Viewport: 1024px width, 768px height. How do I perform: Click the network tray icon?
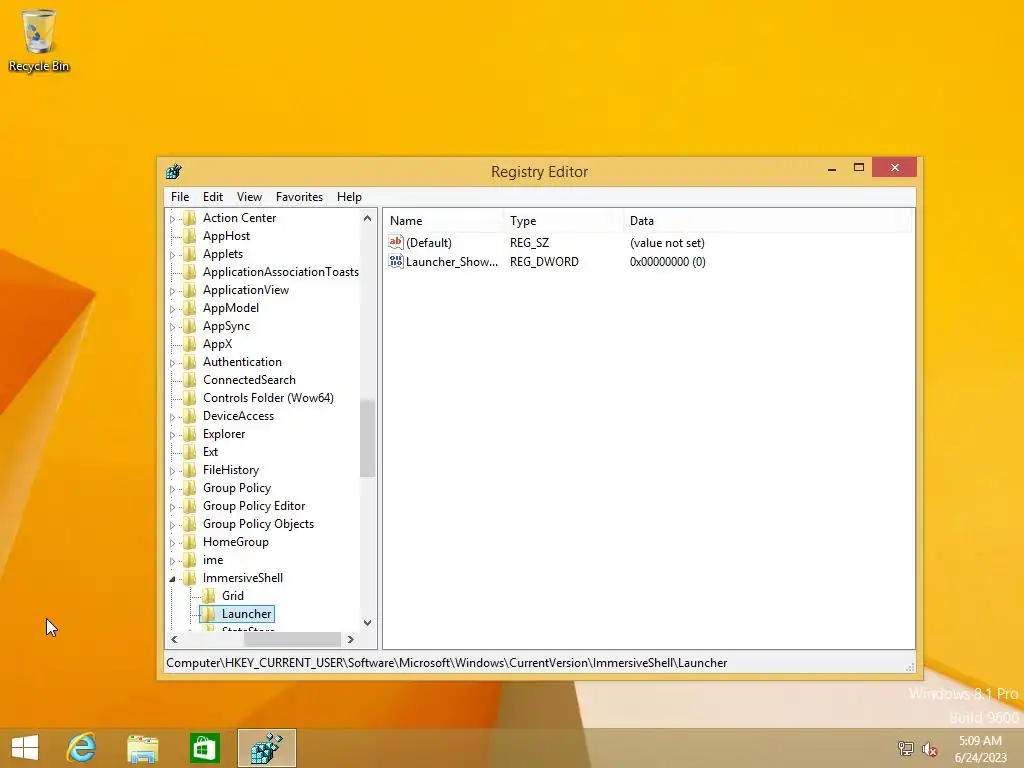pyautogui.click(x=905, y=748)
